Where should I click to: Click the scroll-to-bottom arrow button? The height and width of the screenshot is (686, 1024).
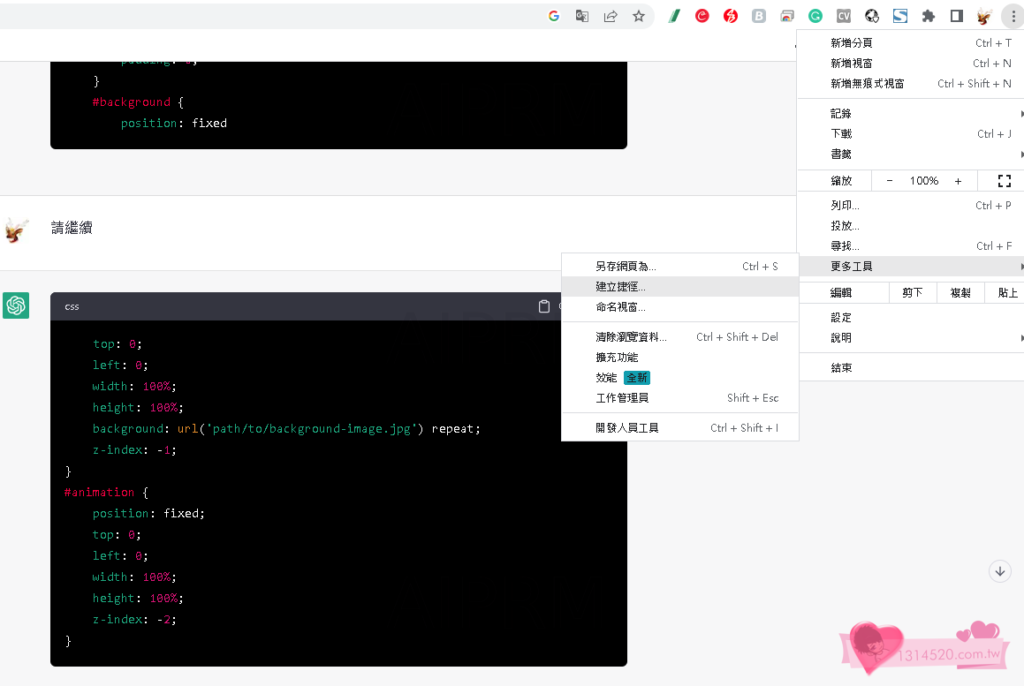(999, 571)
